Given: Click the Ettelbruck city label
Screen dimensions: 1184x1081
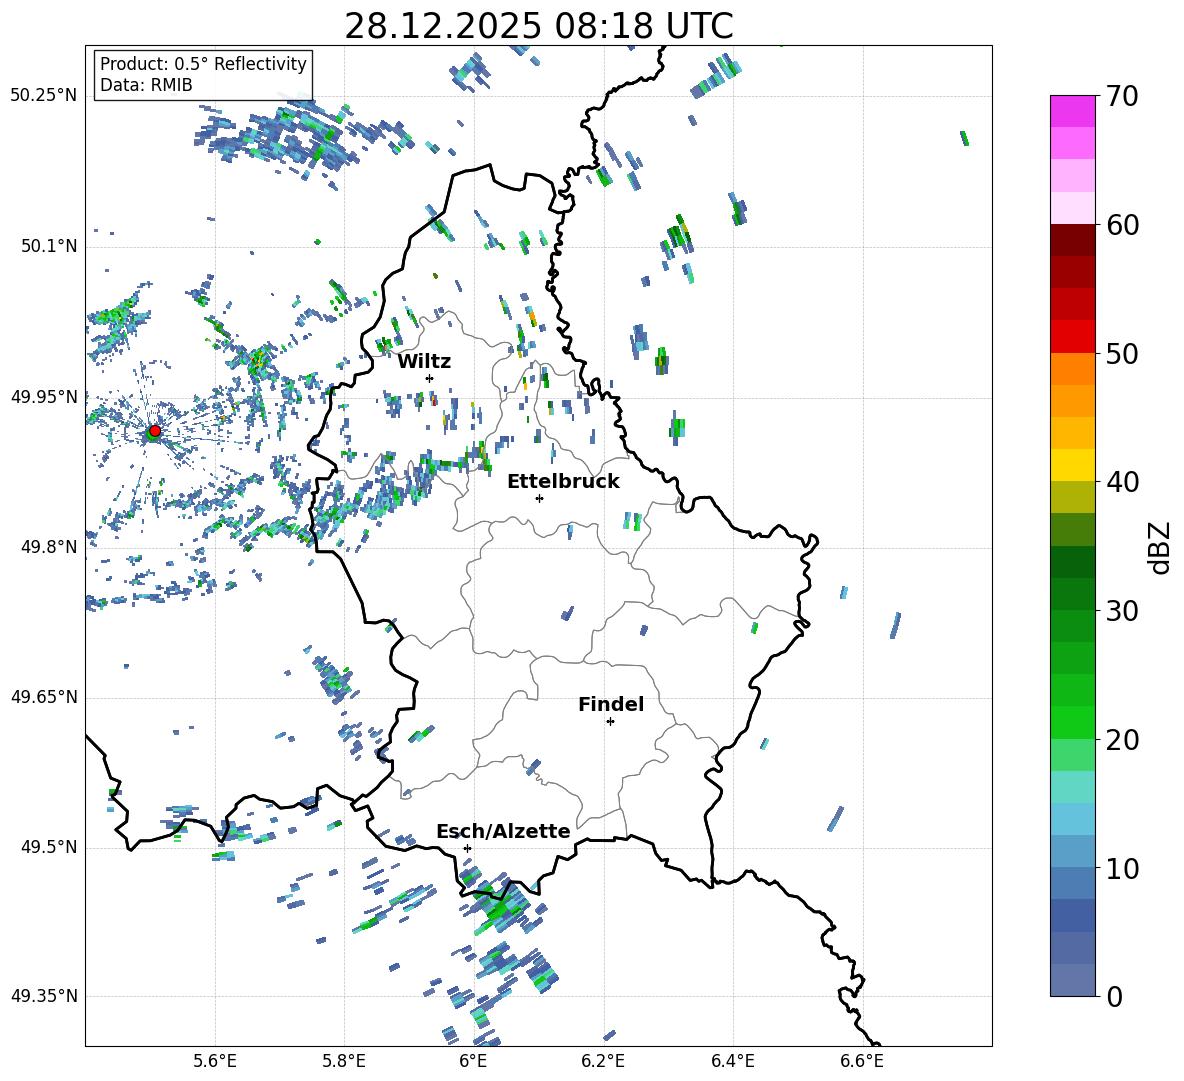Looking at the screenshot, I should point(563,482).
